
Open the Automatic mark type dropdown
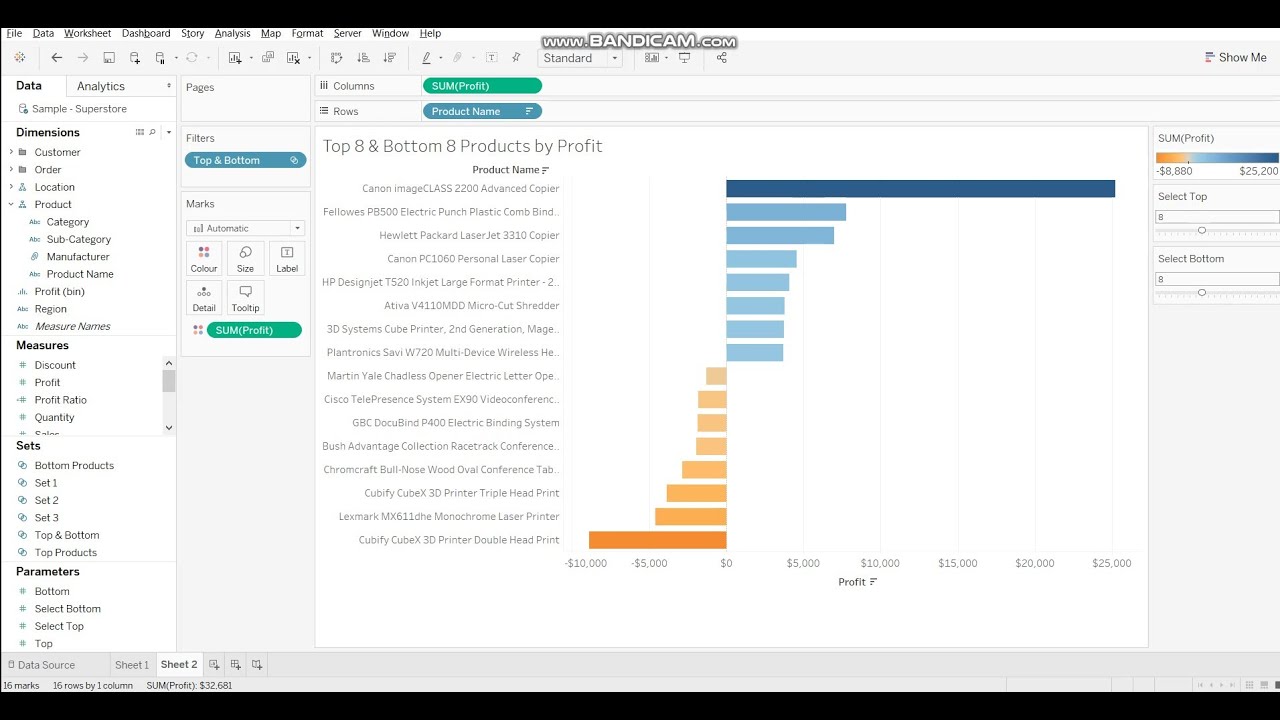coord(245,228)
